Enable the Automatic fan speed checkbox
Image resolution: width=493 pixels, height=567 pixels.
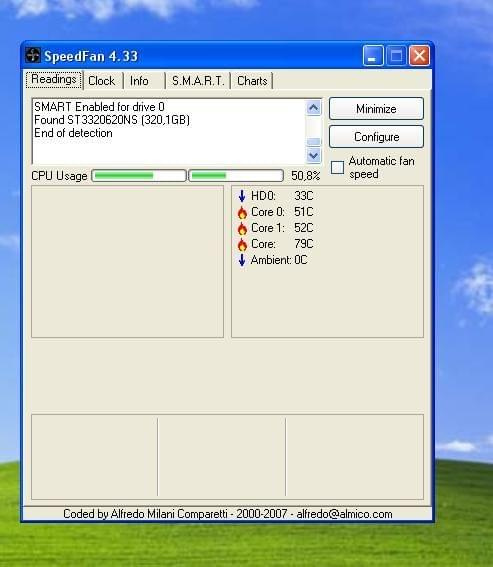337,167
